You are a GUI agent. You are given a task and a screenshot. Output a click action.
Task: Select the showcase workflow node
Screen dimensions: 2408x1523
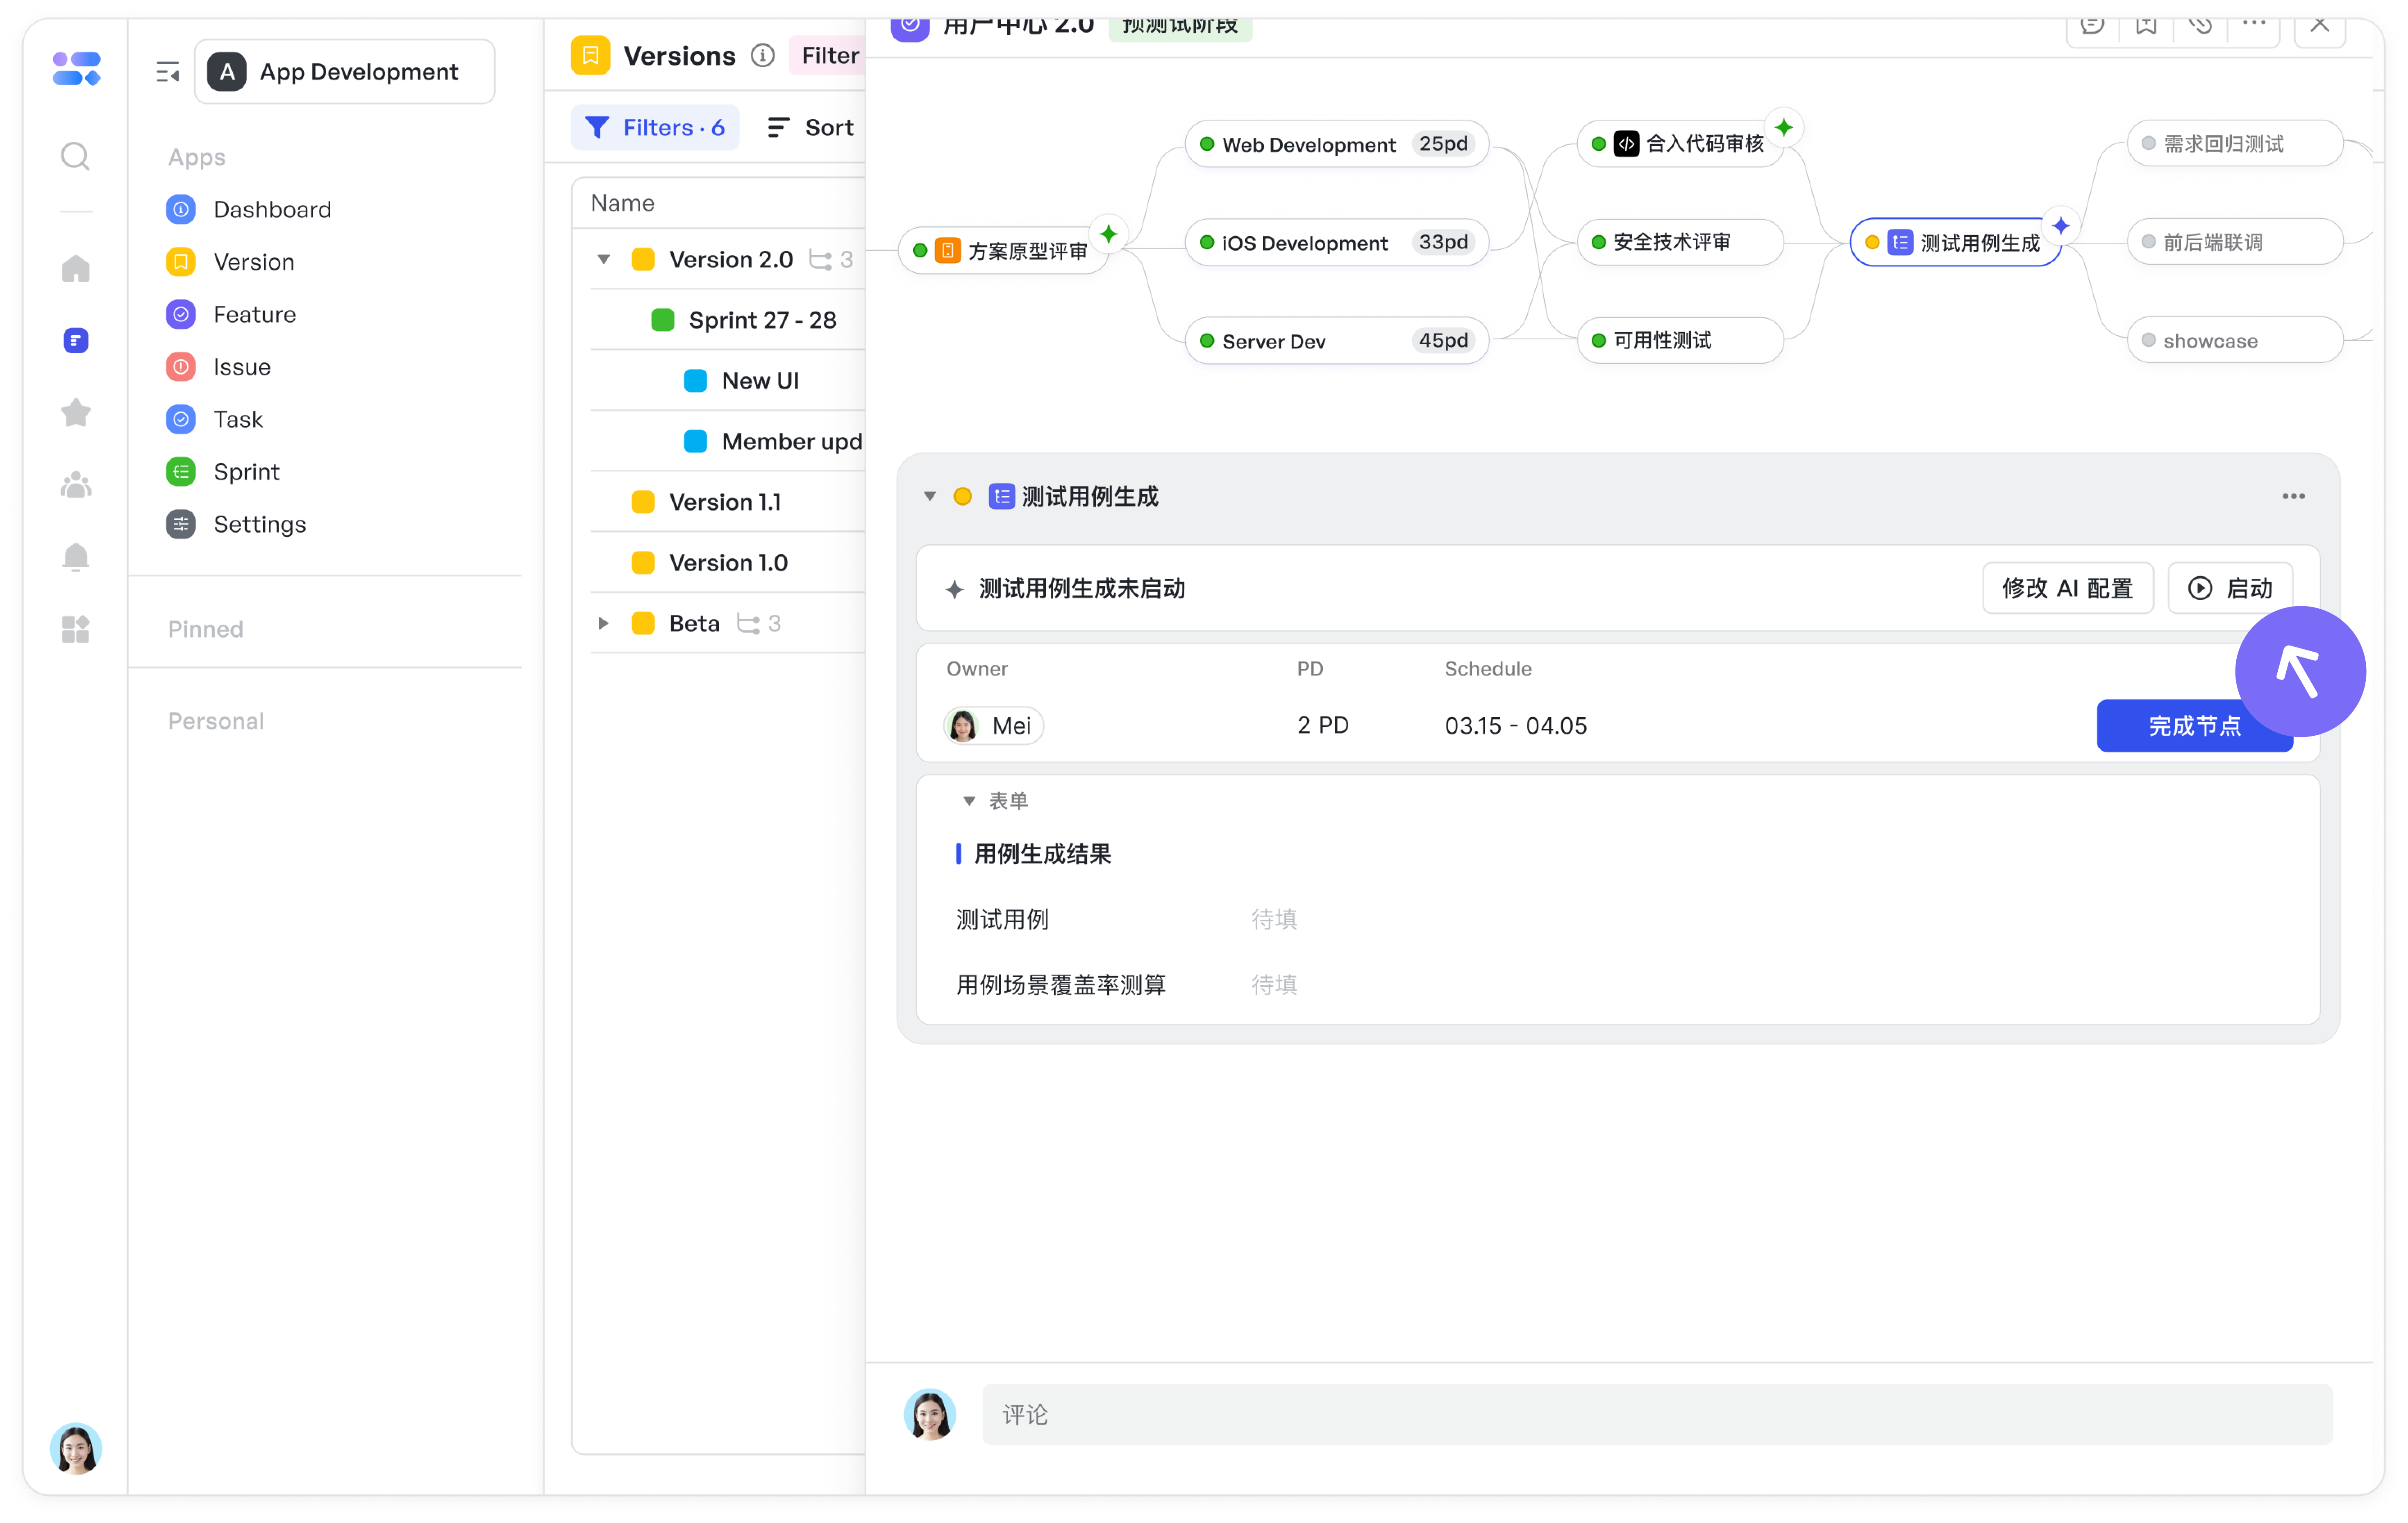[x=2235, y=340]
